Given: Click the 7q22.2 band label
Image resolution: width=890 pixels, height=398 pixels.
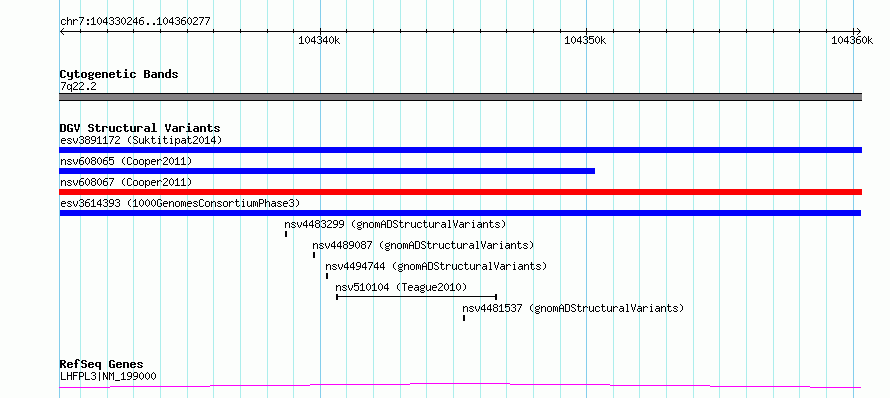Looking at the screenshot, I should coord(77,86).
